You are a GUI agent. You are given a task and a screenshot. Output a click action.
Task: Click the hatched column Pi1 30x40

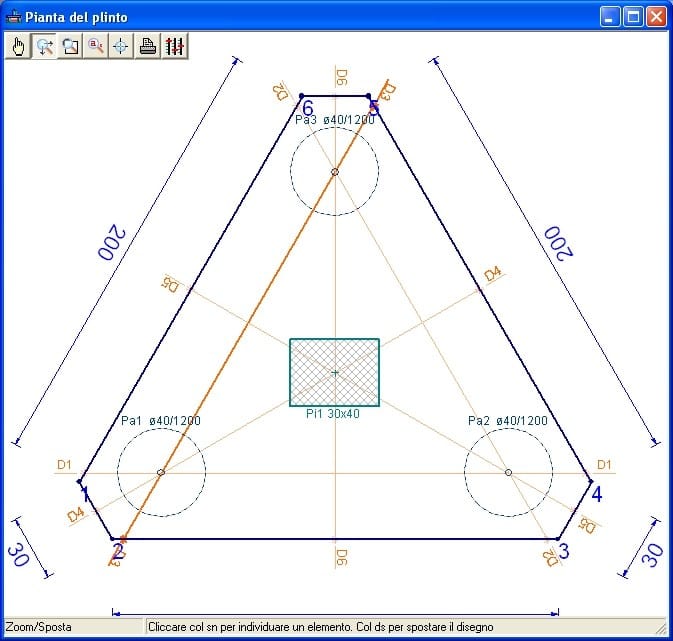334,372
